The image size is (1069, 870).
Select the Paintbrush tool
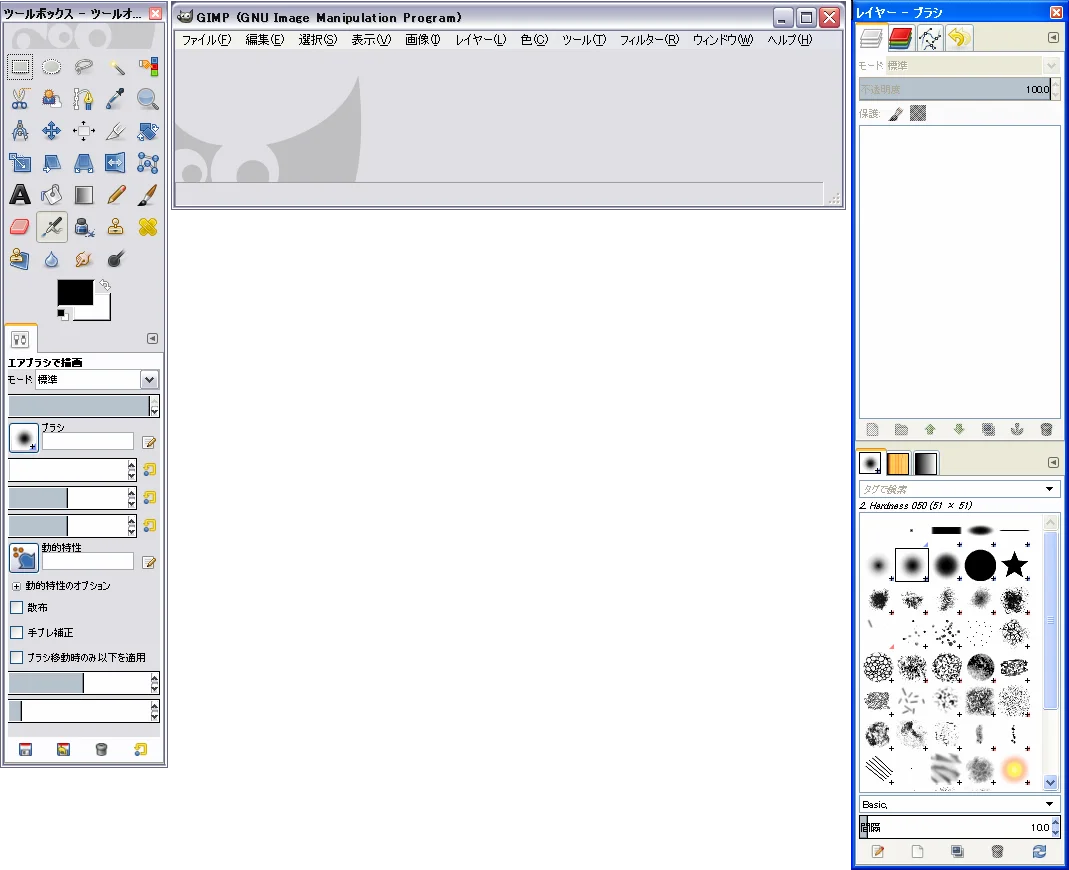coord(148,195)
